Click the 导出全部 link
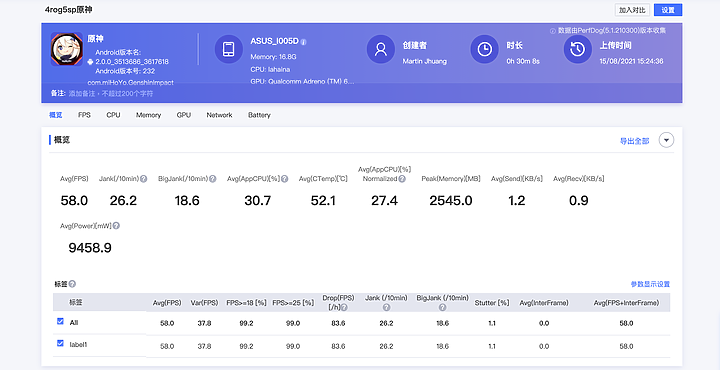The width and height of the screenshot is (720, 370). (x=635, y=141)
